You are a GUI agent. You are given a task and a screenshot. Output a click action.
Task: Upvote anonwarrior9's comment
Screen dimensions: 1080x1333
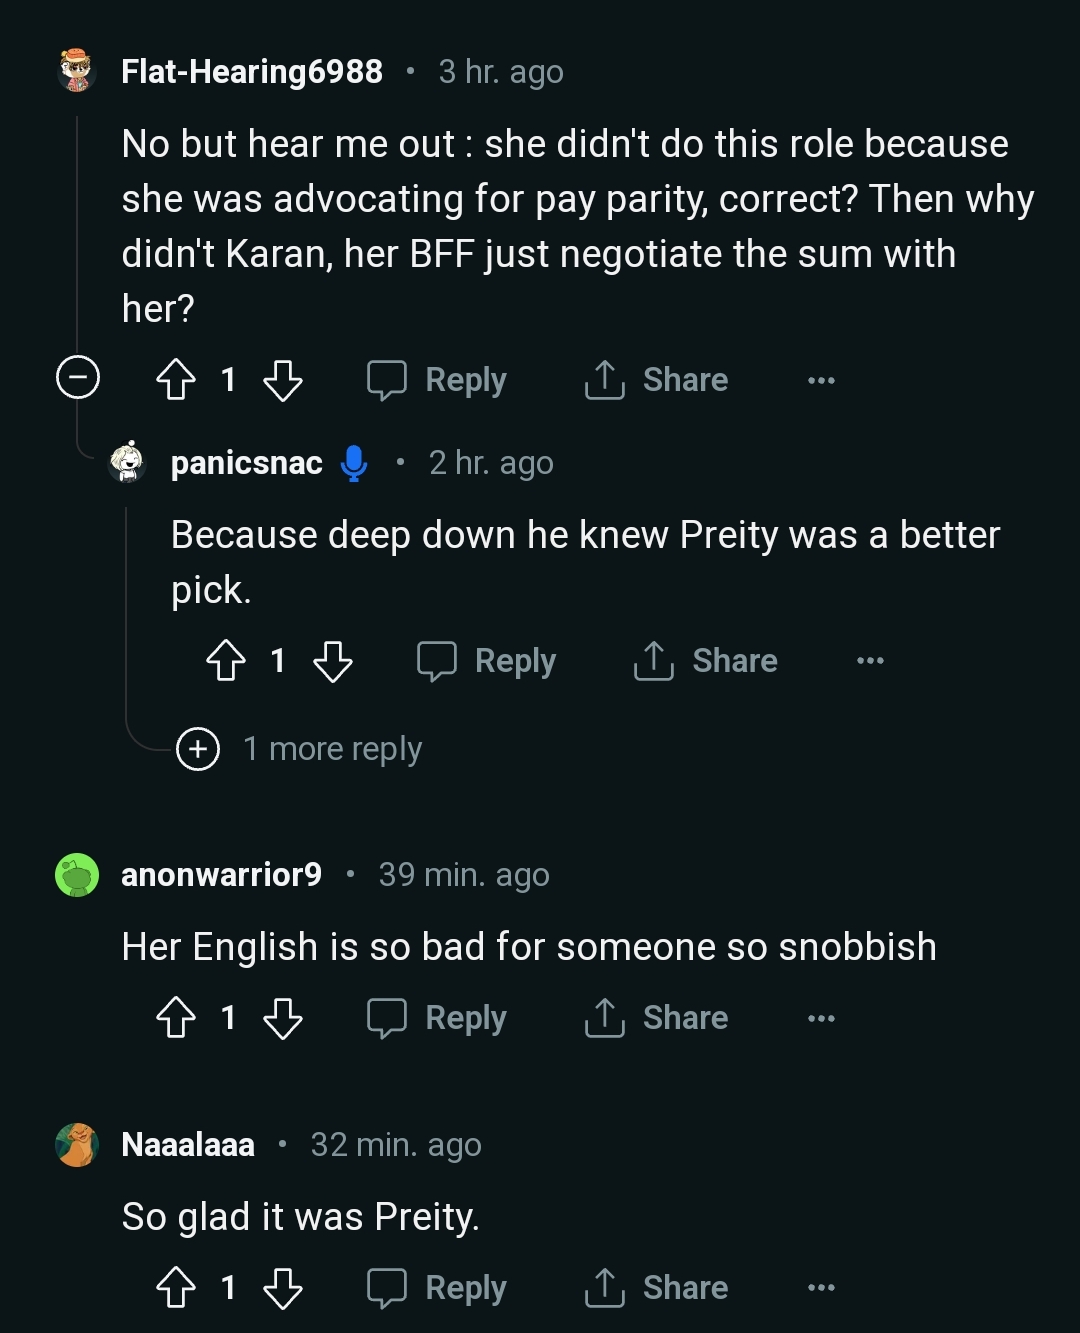pos(176,1018)
